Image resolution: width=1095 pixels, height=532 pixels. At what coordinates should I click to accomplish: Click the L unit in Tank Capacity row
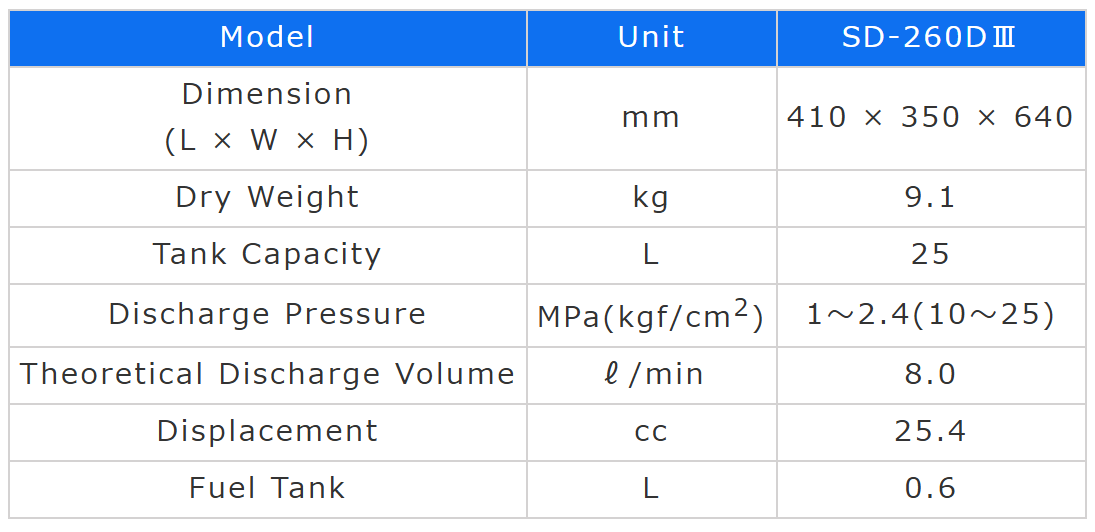[651, 254]
